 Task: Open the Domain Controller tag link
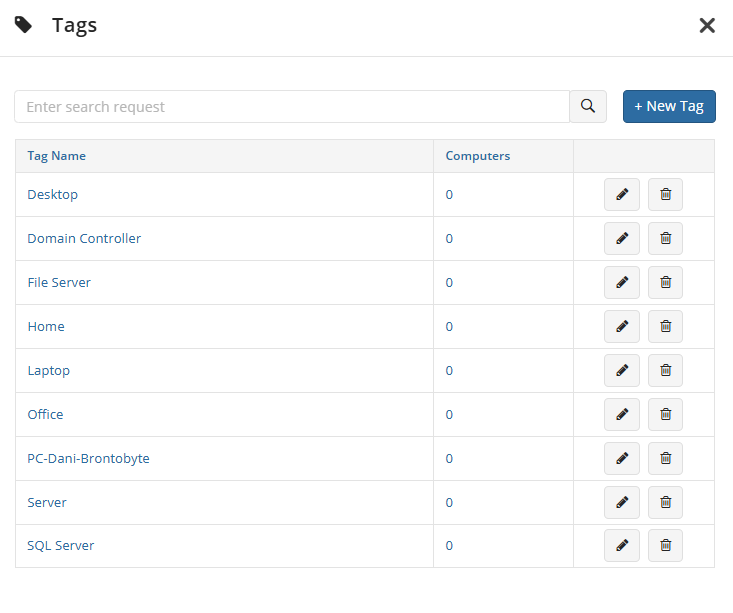click(x=84, y=238)
